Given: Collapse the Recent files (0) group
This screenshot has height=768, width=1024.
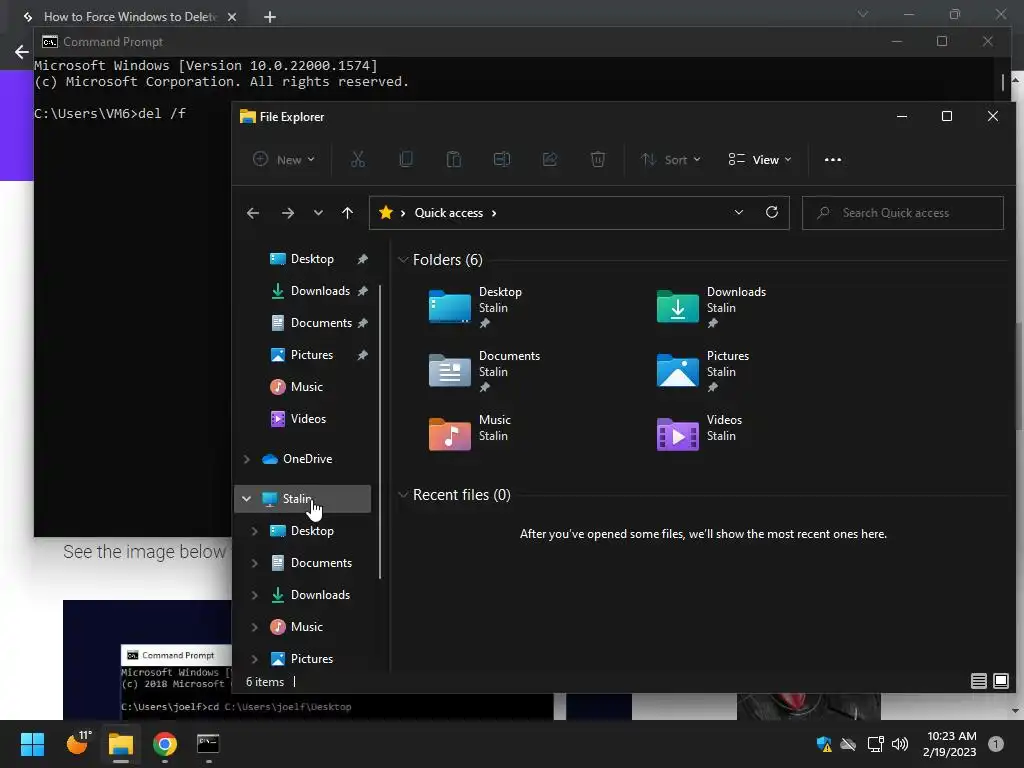Looking at the screenshot, I should click(403, 495).
